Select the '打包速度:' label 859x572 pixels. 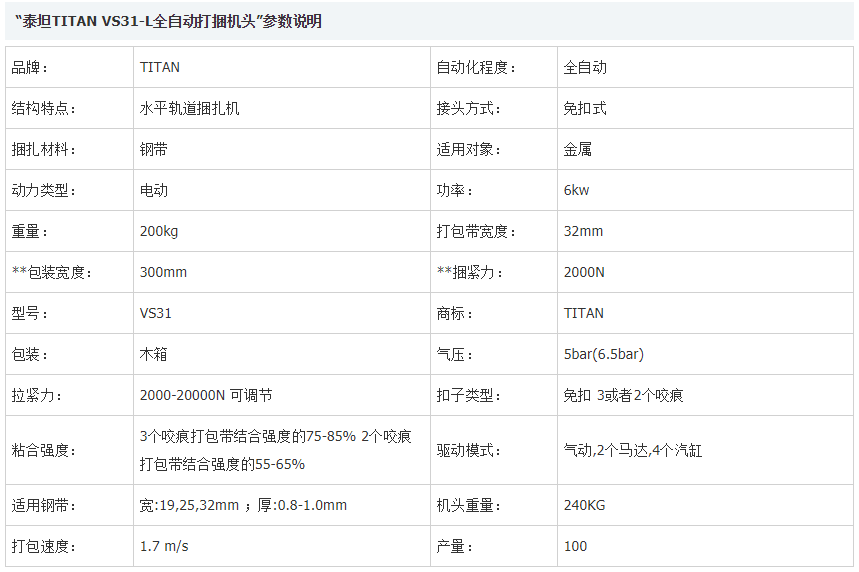(44, 546)
